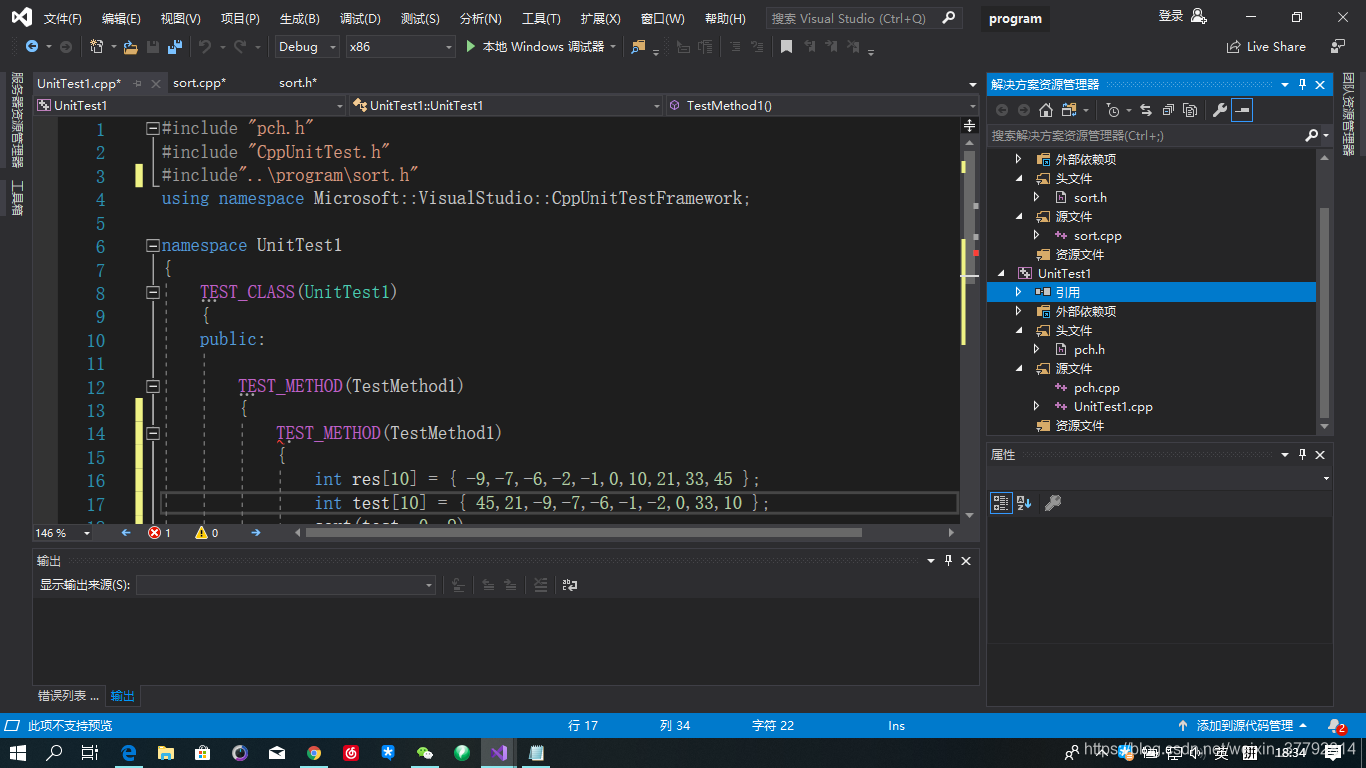Sort properties by category

point(1000,503)
